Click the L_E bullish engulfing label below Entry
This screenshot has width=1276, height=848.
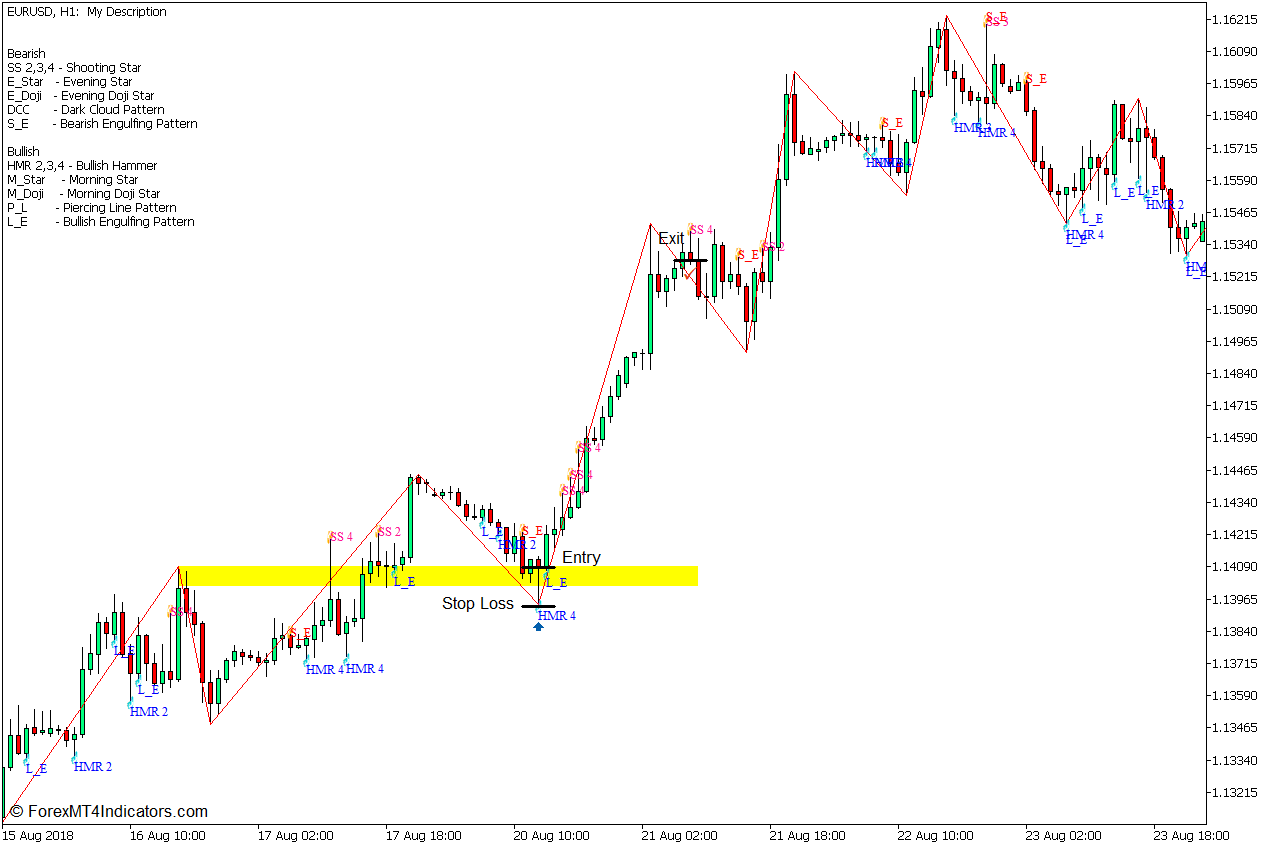click(x=559, y=581)
